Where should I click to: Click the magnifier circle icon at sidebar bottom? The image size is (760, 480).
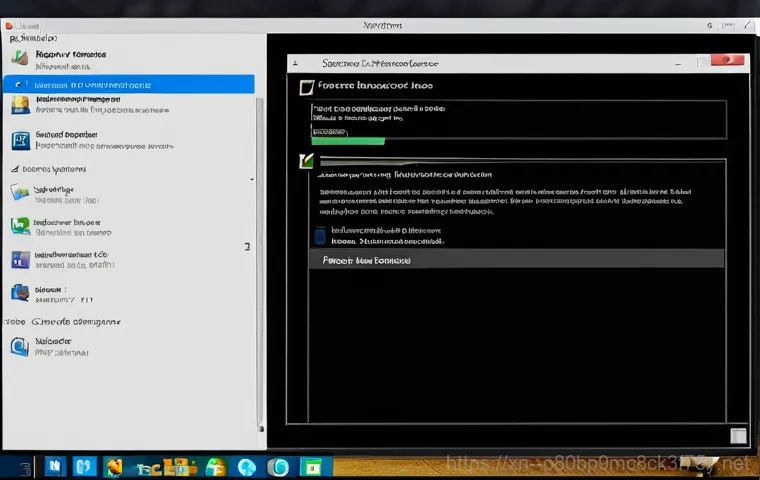pos(20,347)
